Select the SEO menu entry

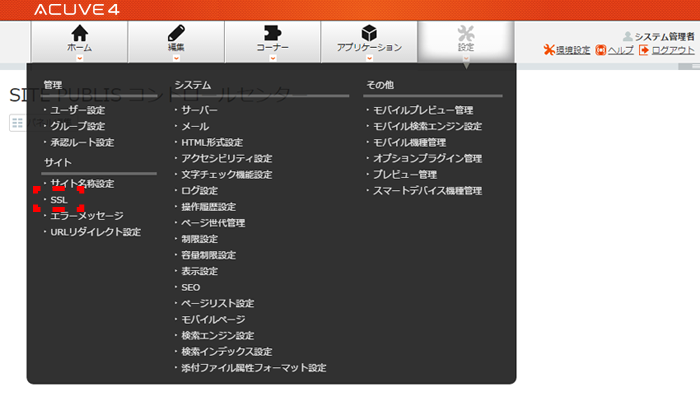tap(191, 287)
